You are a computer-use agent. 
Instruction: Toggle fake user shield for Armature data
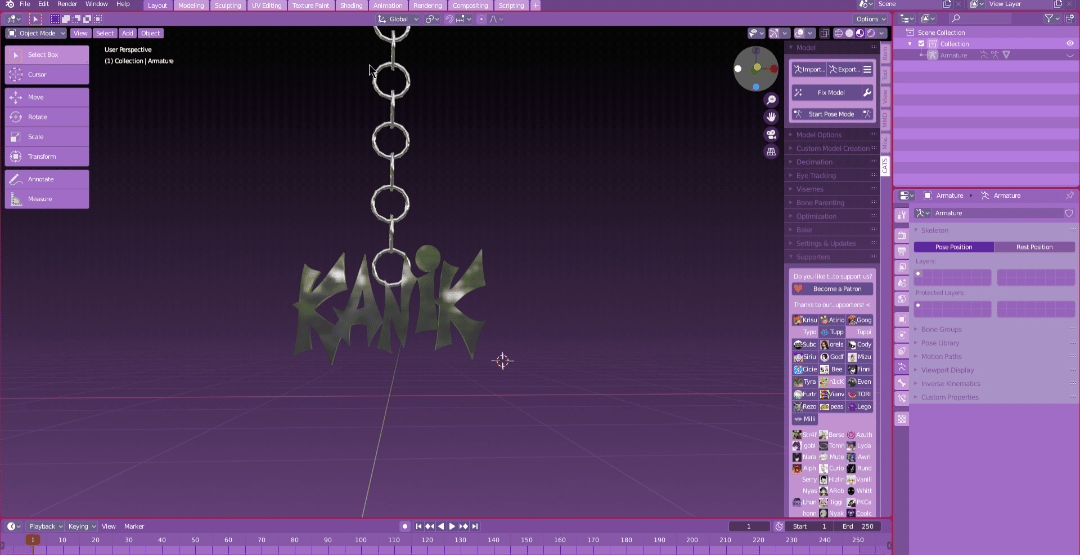(1069, 213)
